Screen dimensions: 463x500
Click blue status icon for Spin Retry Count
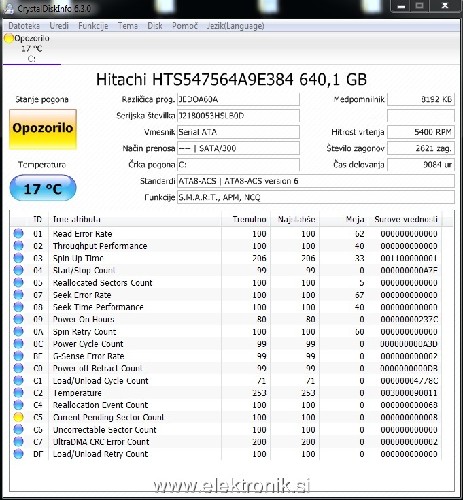click(x=18, y=331)
